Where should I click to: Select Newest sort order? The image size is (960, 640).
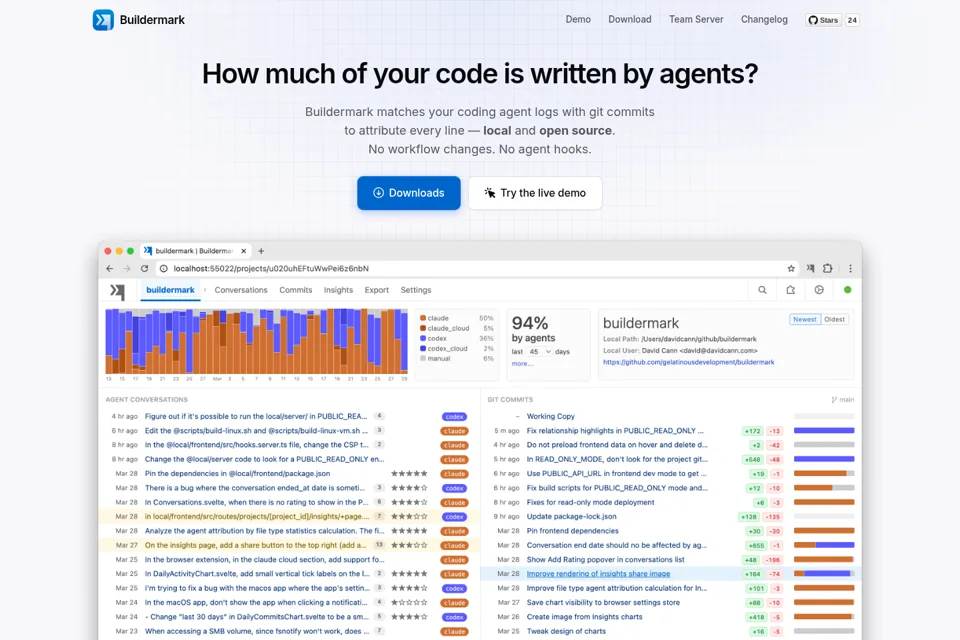[x=804, y=320]
